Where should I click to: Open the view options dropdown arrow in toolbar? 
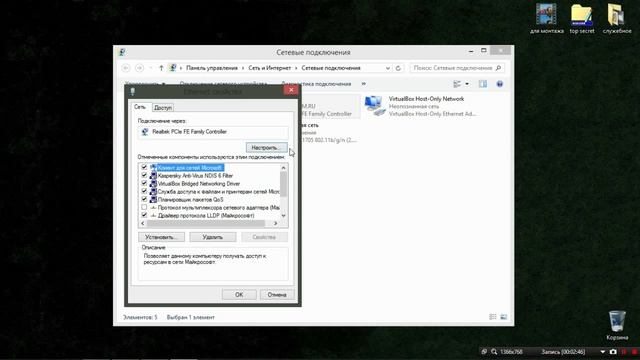tap(467, 84)
